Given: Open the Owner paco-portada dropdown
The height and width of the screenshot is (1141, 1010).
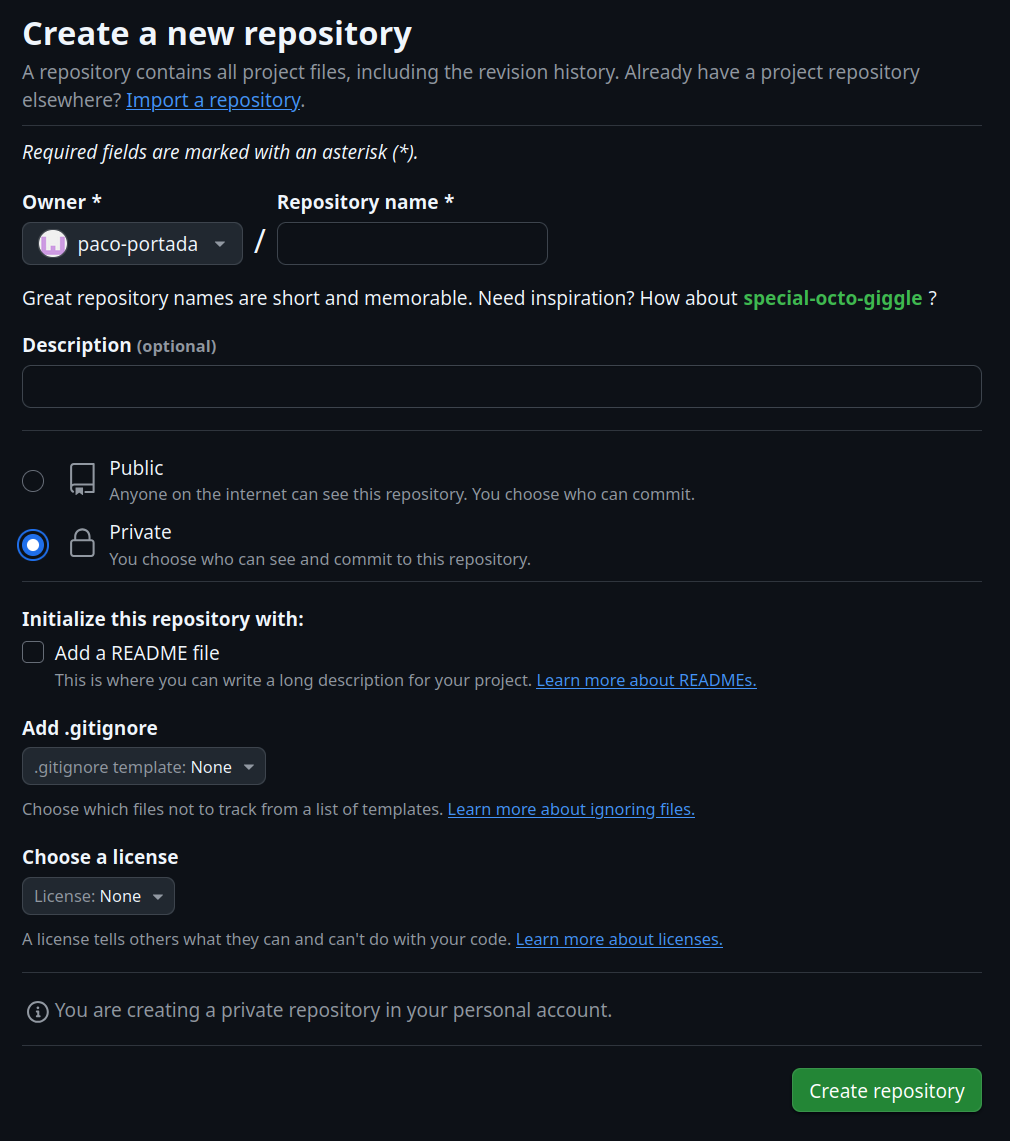Looking at the screenshot, I should point(132,244).
